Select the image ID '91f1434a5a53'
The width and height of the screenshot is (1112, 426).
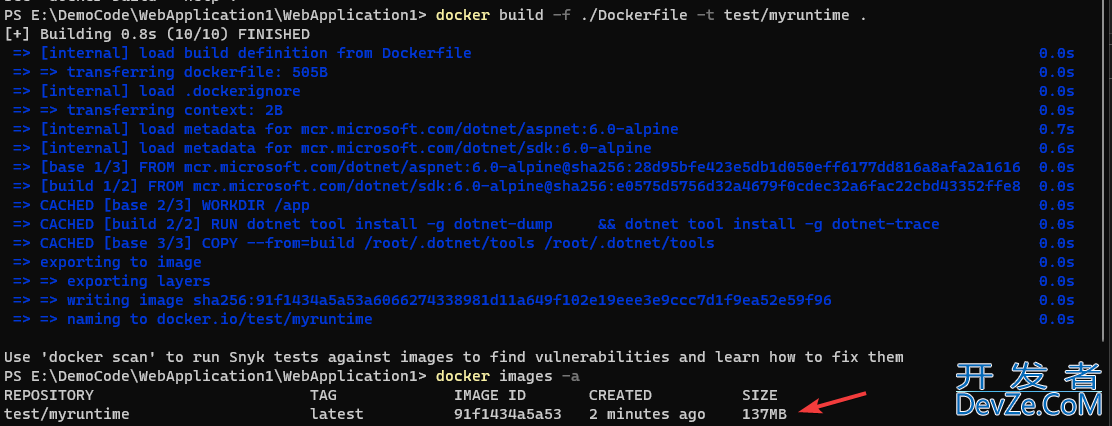pos(508,415)
